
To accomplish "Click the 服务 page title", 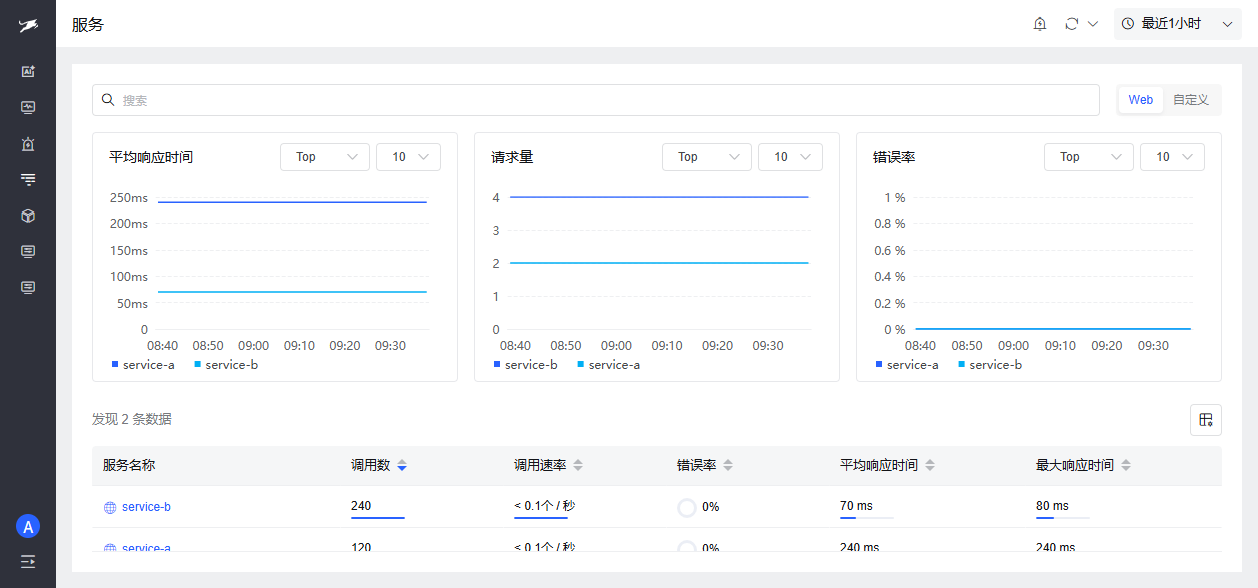I will [88, 25].
